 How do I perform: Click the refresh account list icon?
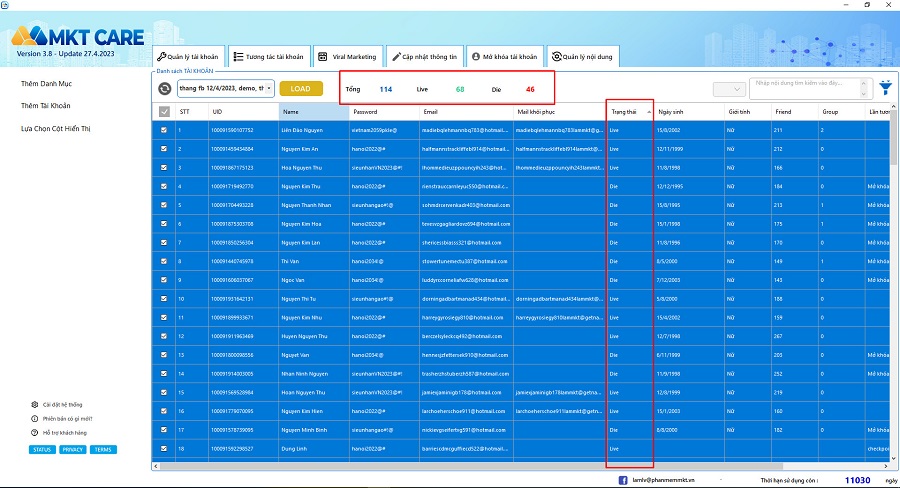(x=164, y=89)
